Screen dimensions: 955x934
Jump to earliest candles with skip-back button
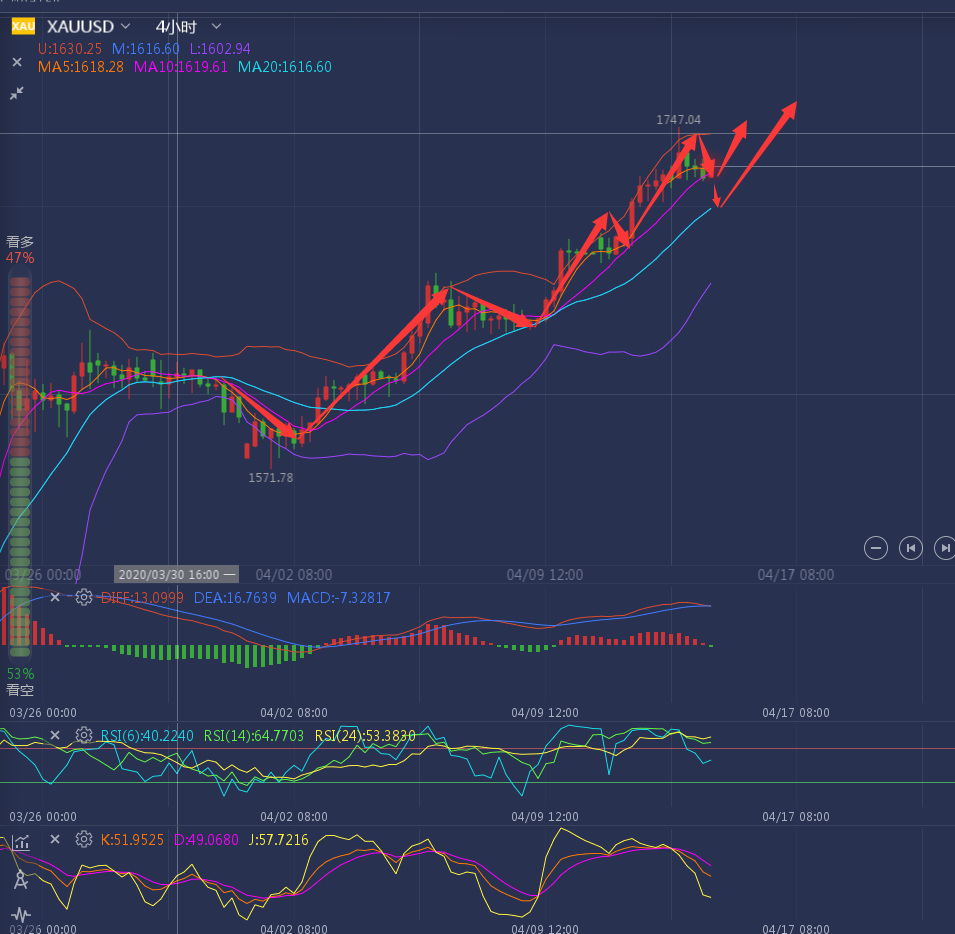coord(910,547)
